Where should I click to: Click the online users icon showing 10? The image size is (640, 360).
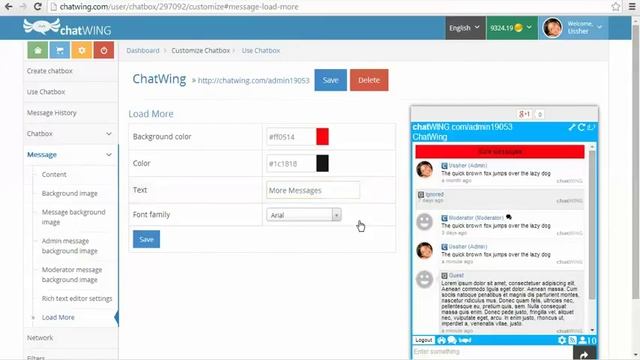click(587, 340)
